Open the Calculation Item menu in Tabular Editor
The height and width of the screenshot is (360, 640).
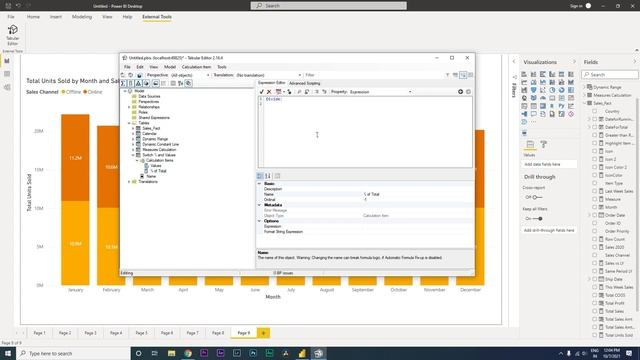[196, 67]
